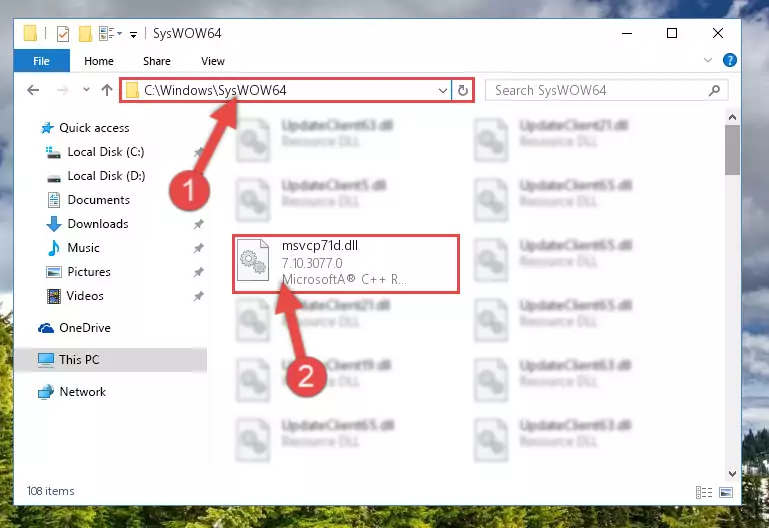769x528 pixels.
Task: Refresh the SysWOW64 folder view
Action: [462, 91]
